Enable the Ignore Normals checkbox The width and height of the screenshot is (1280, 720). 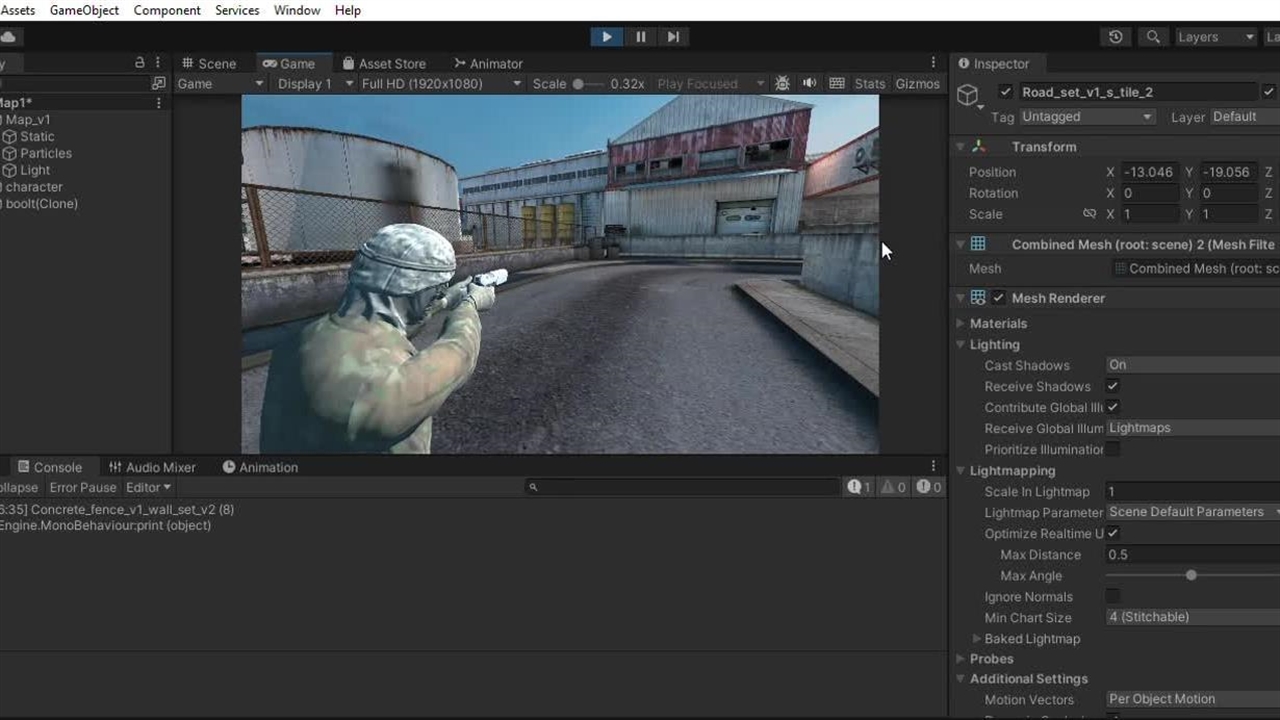click(x=1112, y=596)
